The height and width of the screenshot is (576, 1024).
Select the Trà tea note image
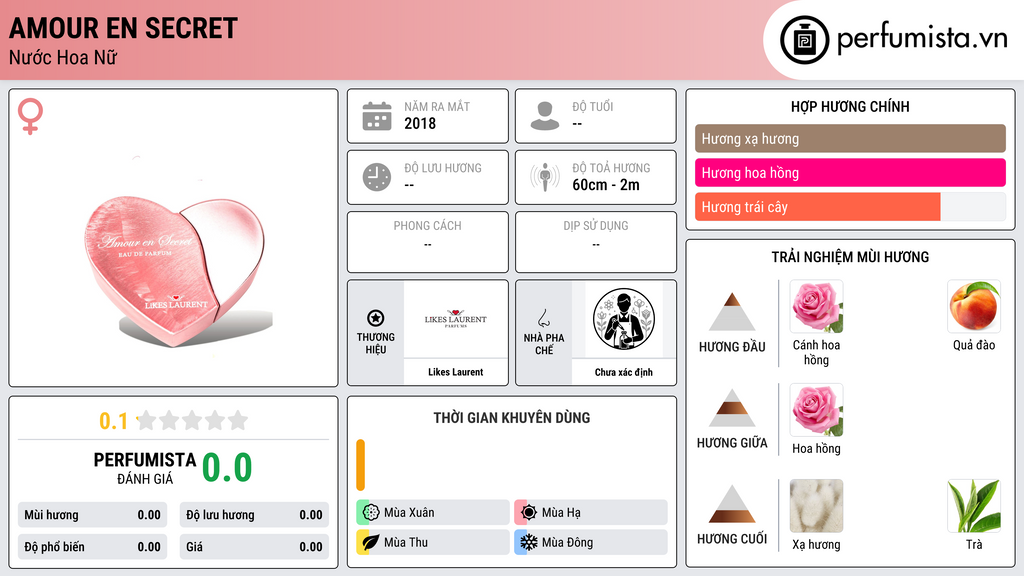point(974,506)
